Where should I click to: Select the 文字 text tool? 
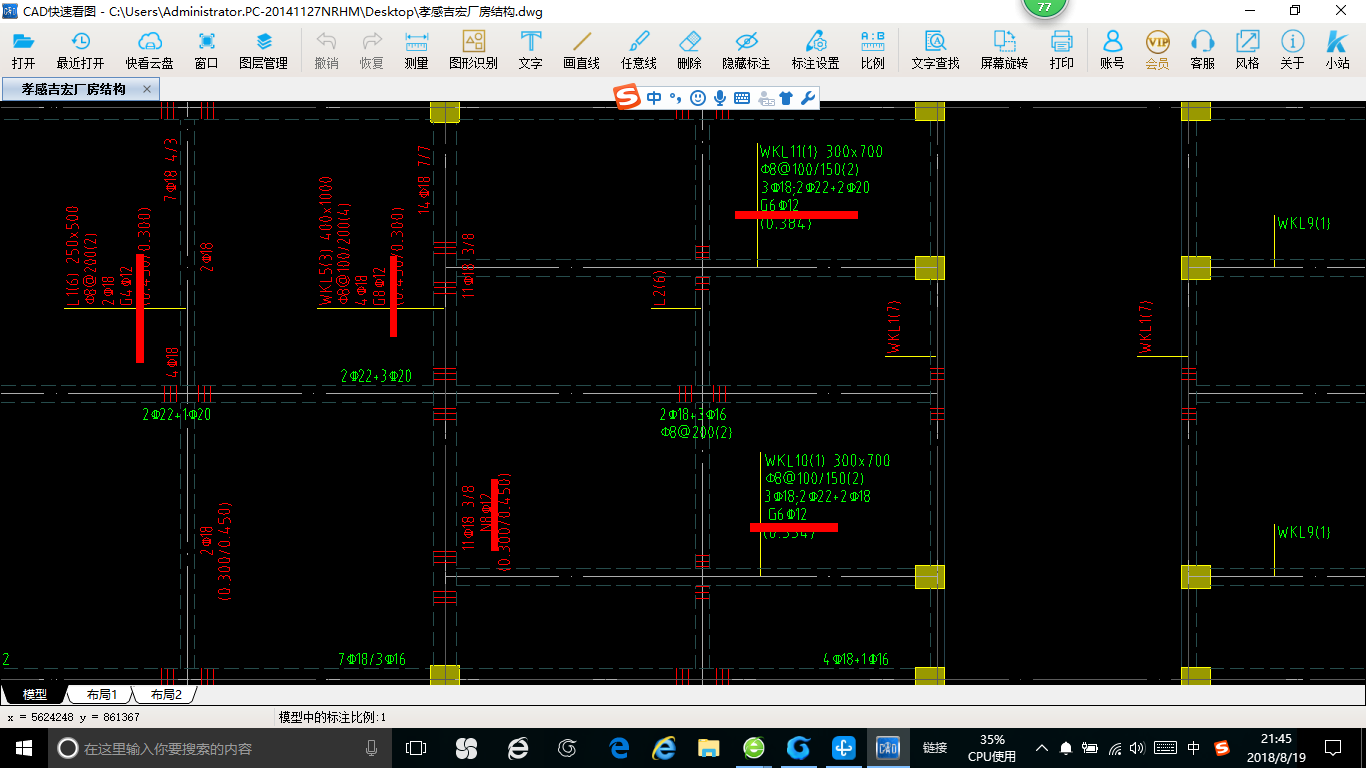click(x=530, y=50)
